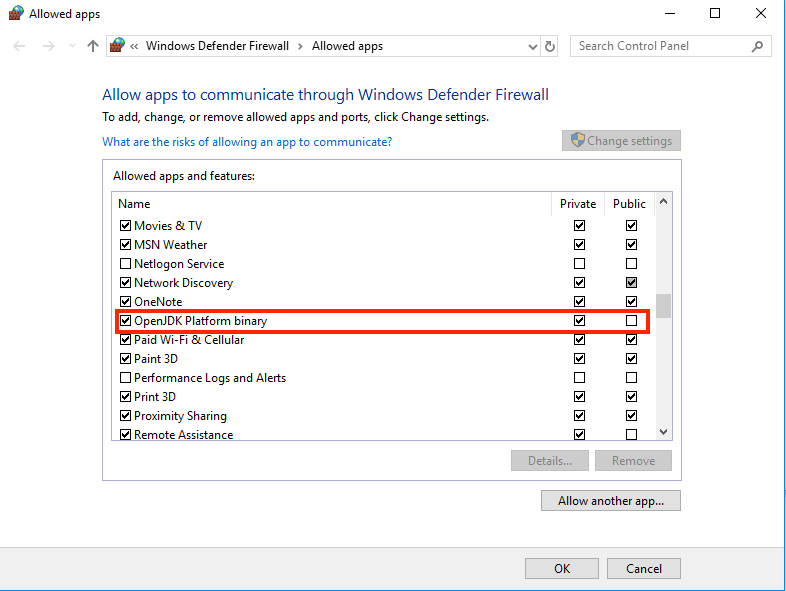Minimize the Allowed apps window
The image size is (786, 591).
point(670,14)
